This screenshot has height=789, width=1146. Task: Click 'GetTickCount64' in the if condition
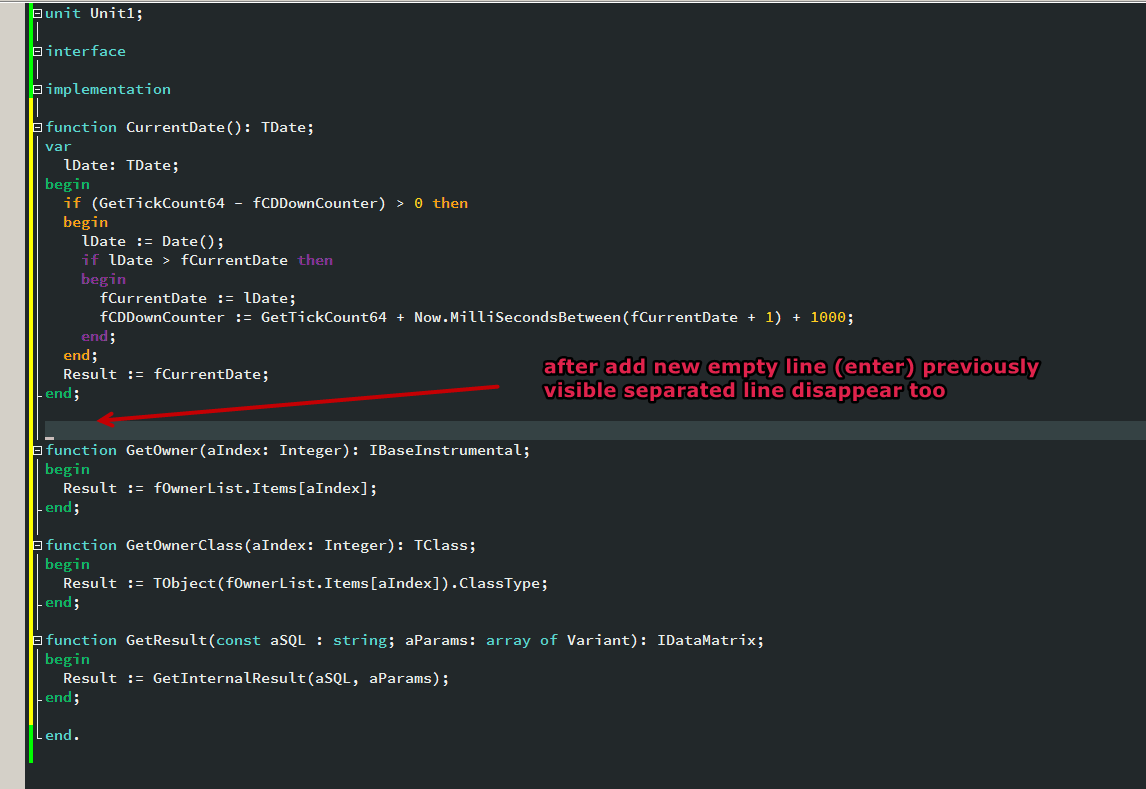click(162, 203)
